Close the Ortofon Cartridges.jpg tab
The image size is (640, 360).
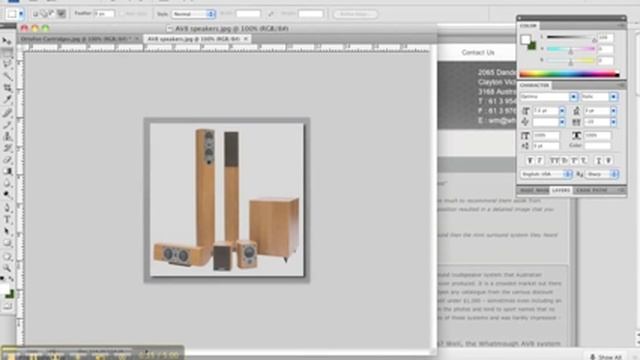pyautogui.click(x=137, y=39)
